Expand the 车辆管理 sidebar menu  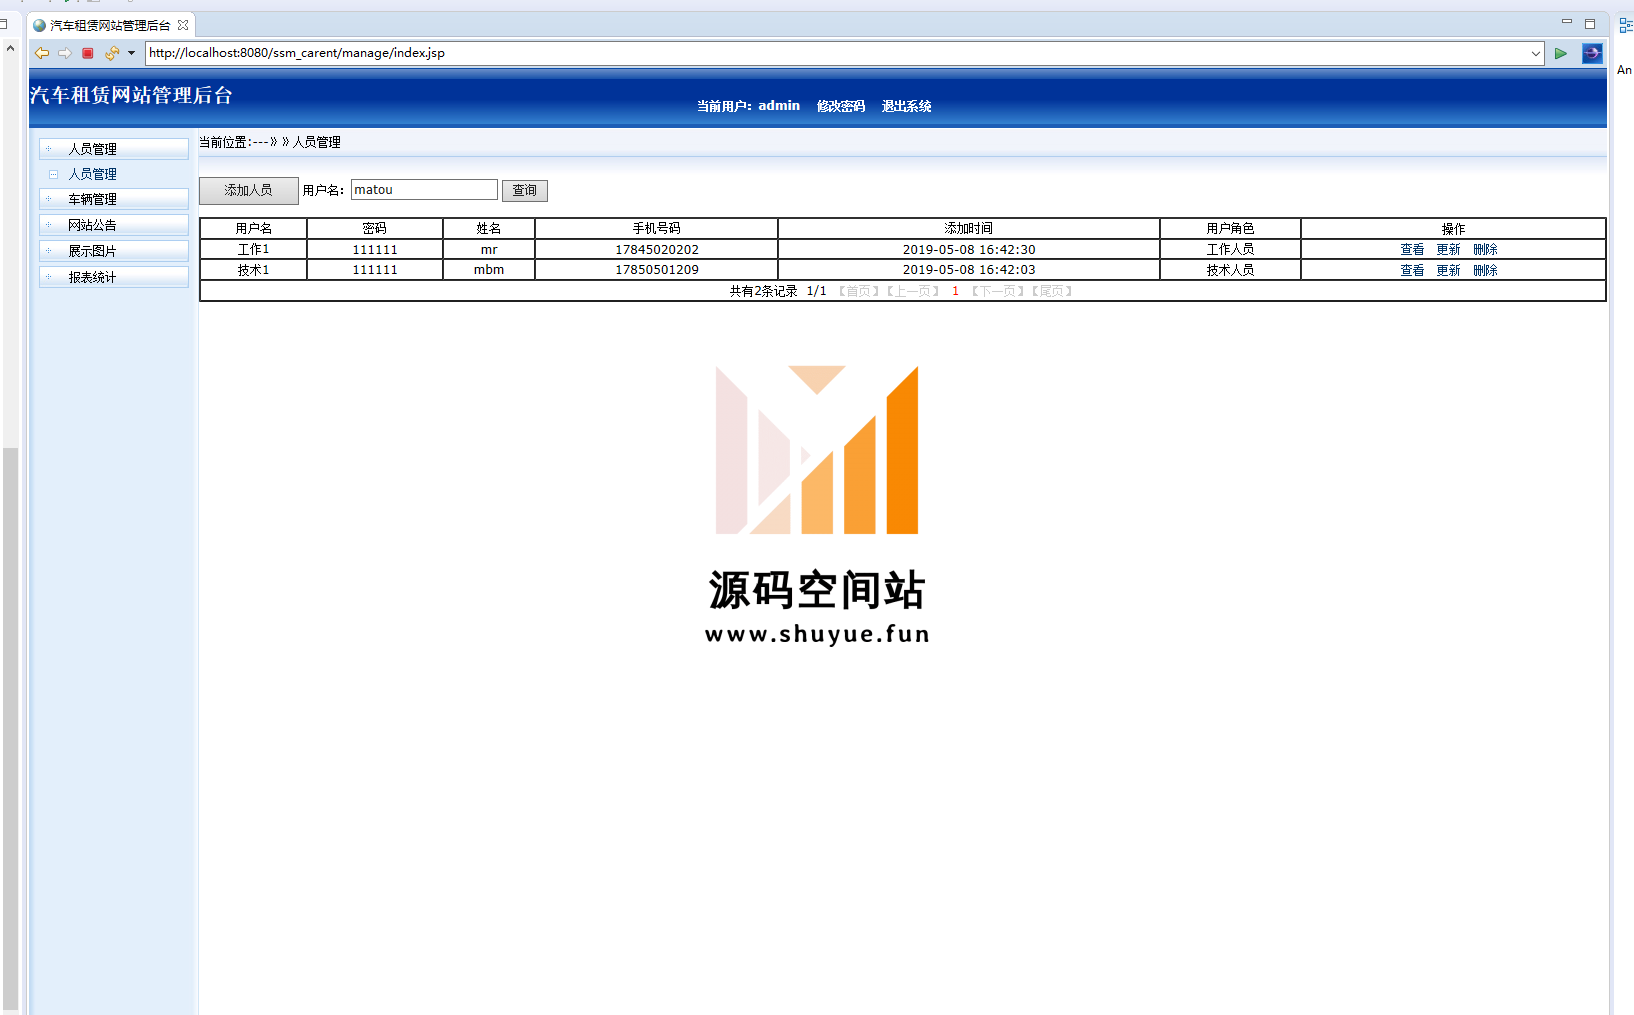tap(114, 199)
